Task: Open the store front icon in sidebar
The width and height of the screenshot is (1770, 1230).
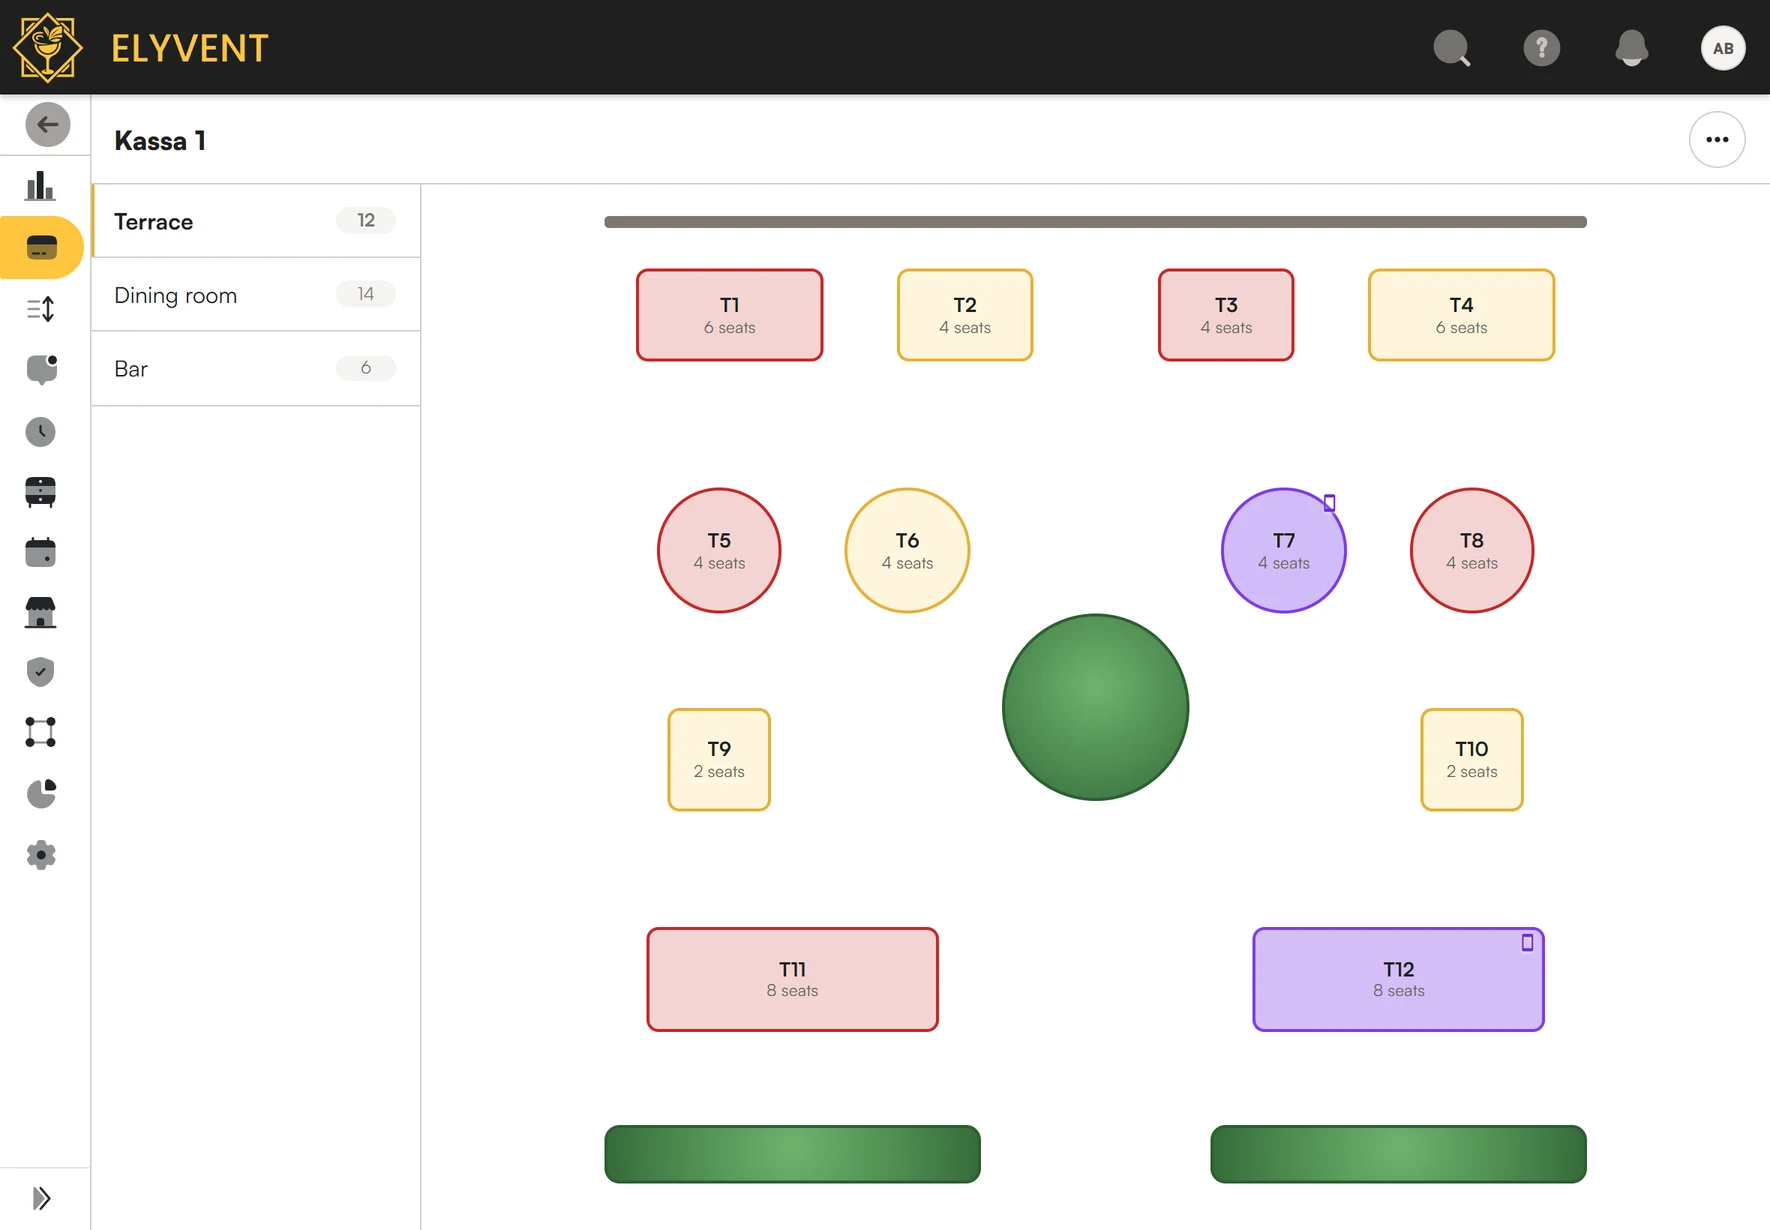Action: tap(40, 612)
